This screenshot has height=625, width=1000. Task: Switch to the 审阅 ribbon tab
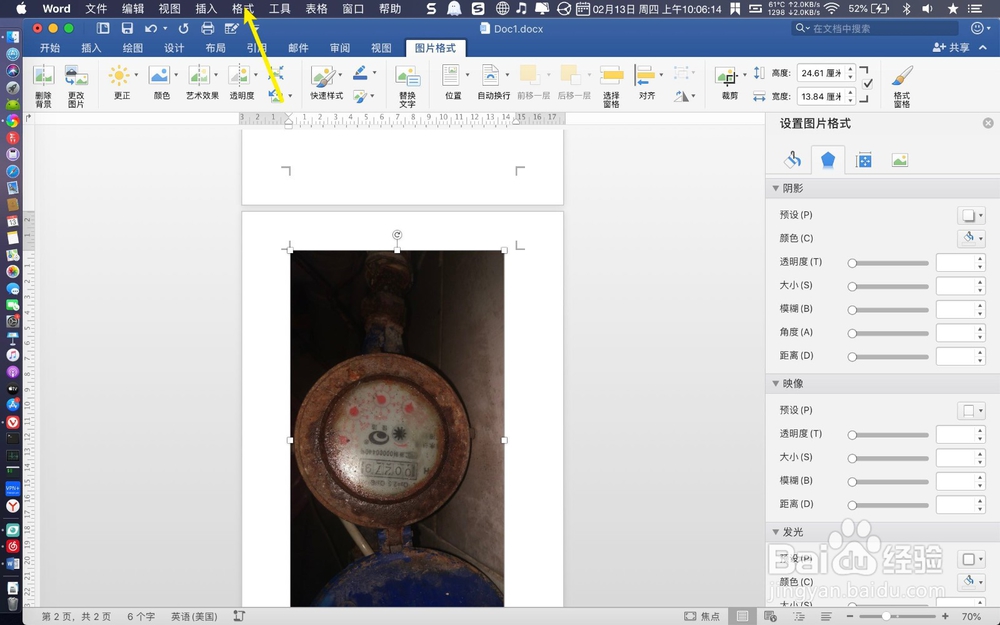340,48
